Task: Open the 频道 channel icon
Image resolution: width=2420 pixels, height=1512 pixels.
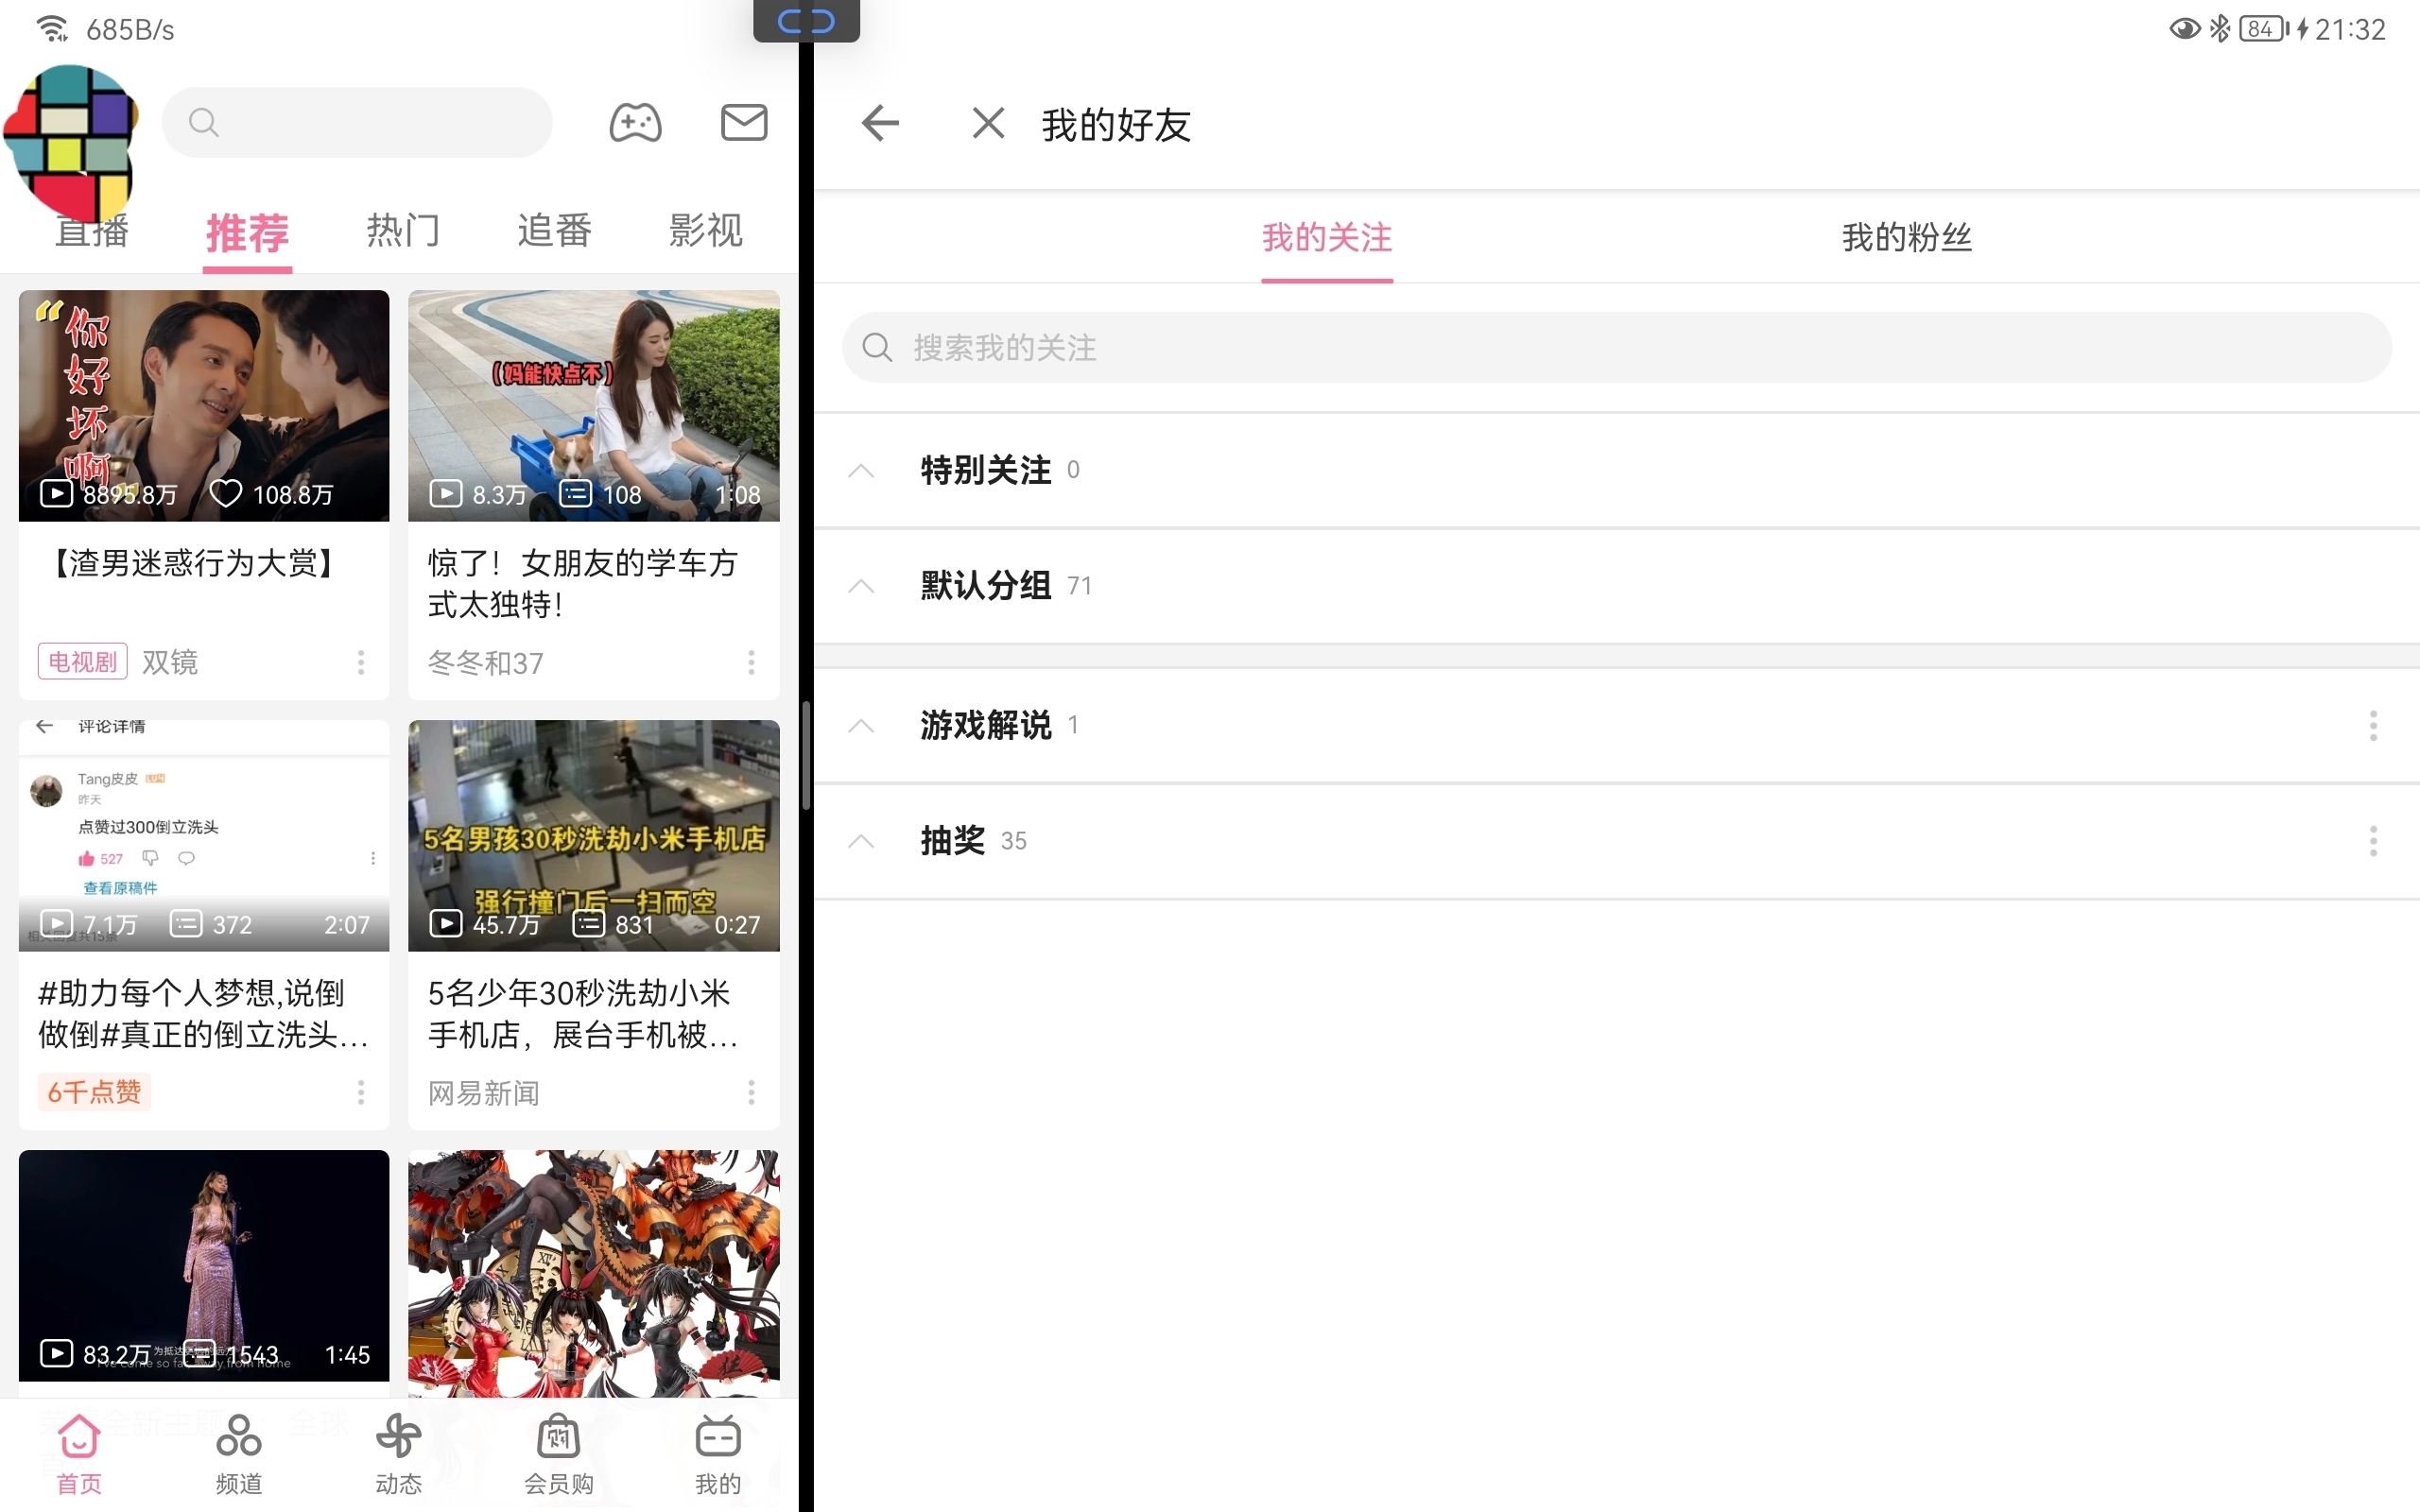Action: (x=239, y=1437)
